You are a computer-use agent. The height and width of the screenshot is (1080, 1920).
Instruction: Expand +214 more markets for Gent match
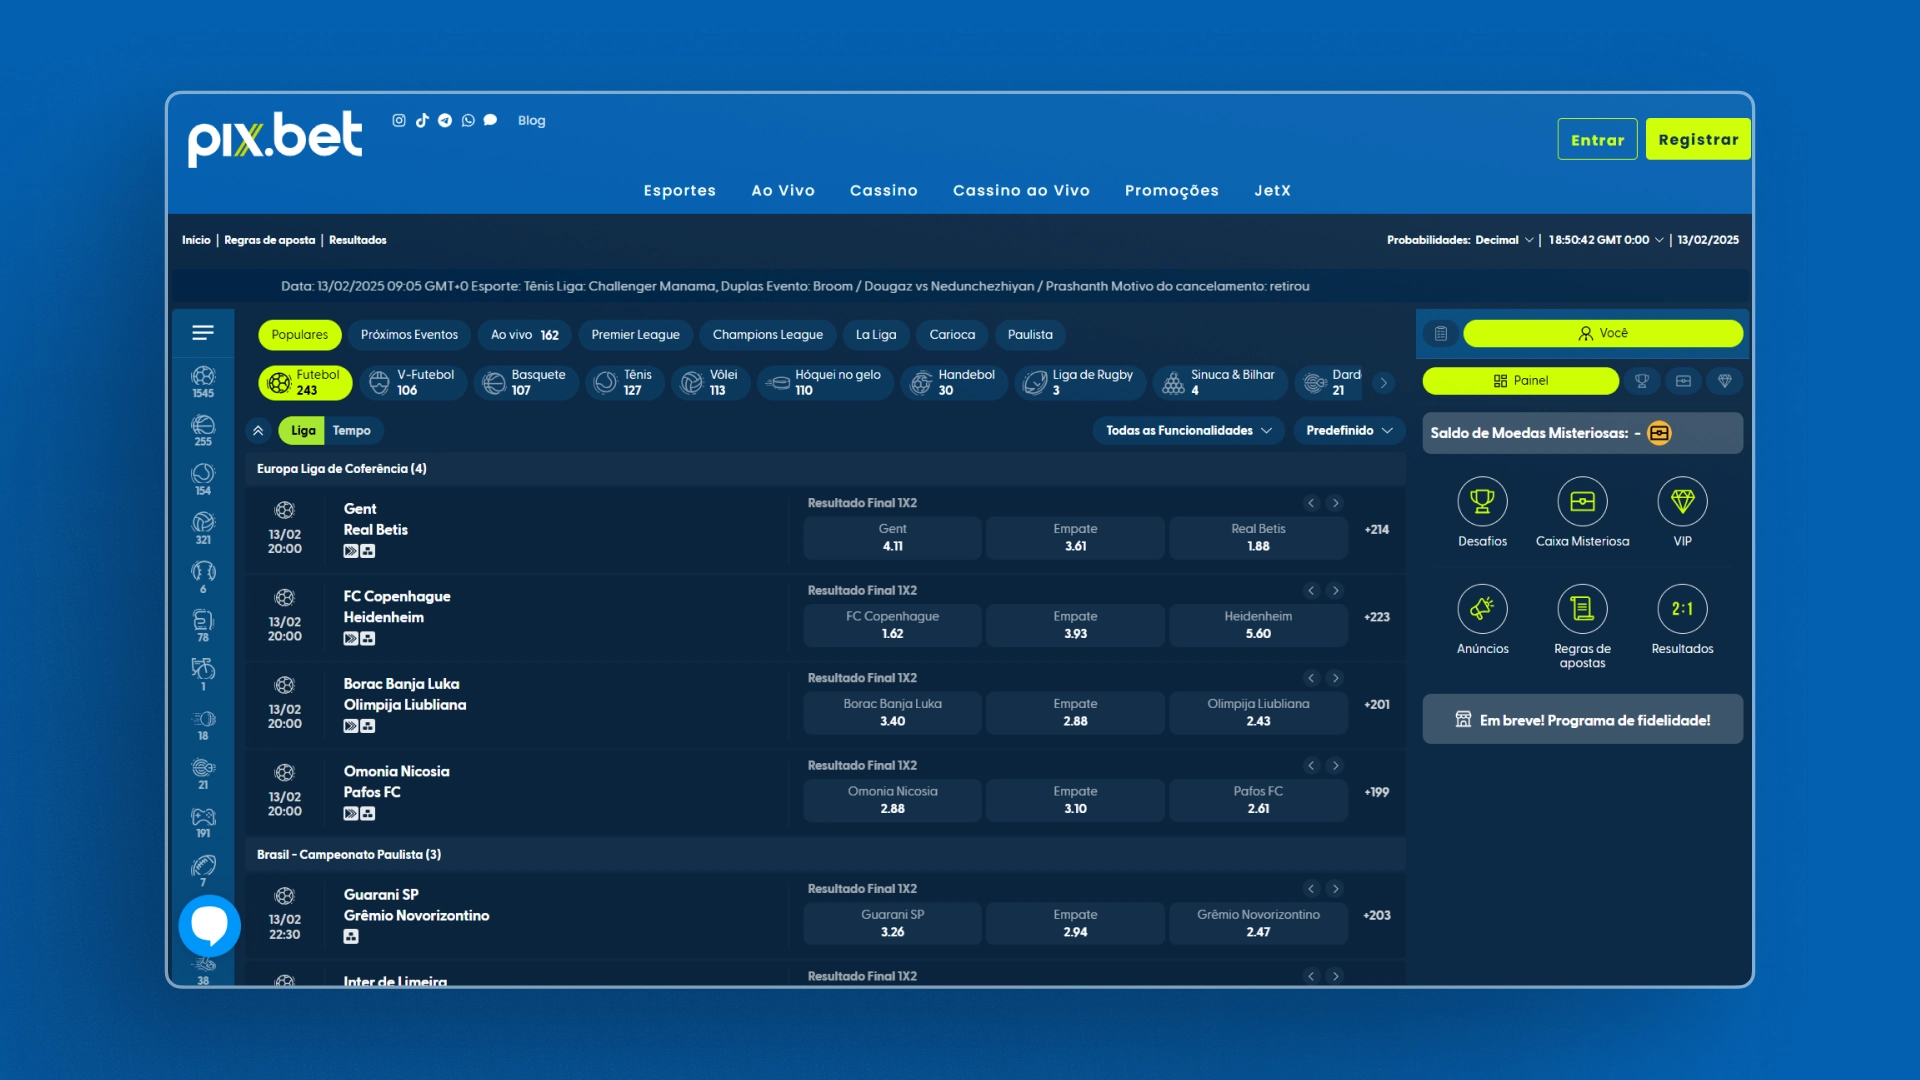coord(1376,530)
